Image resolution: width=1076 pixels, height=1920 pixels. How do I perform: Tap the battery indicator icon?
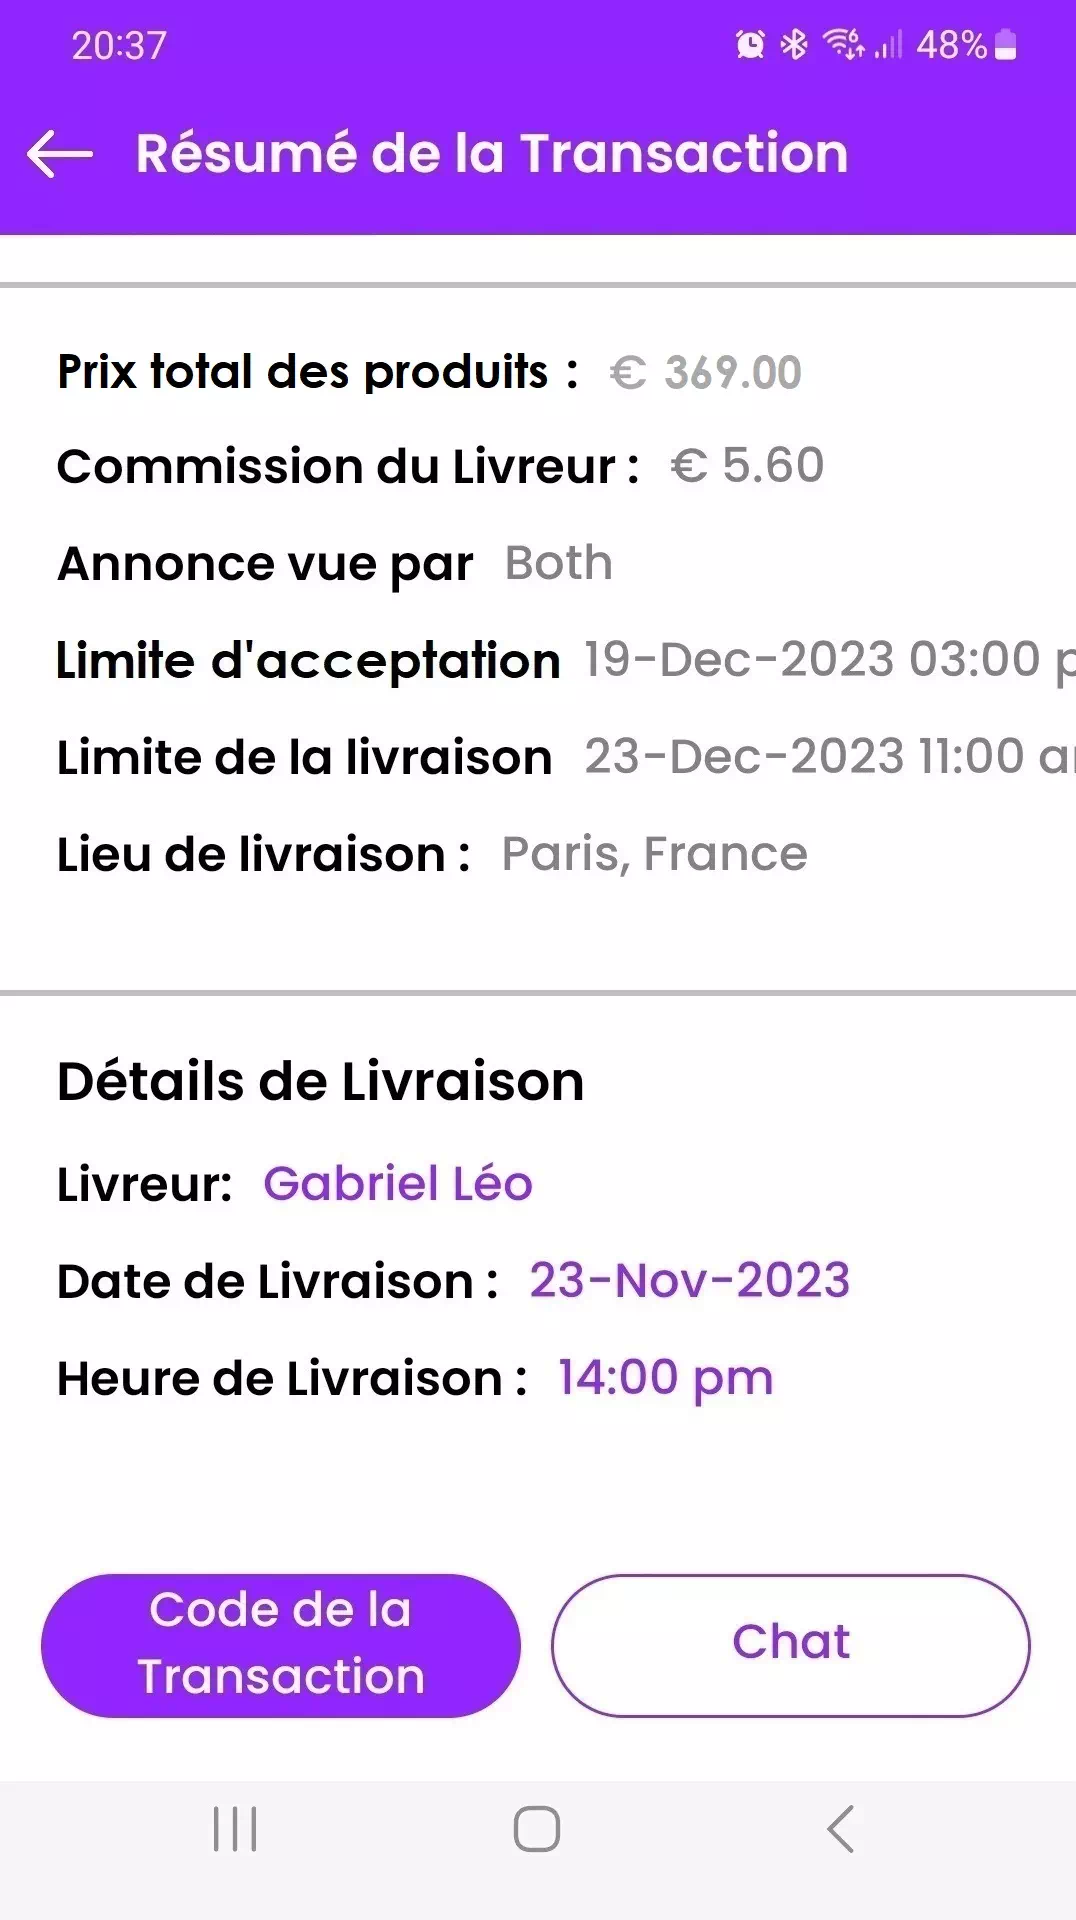pyautogui.click(x=1007, y=45)
